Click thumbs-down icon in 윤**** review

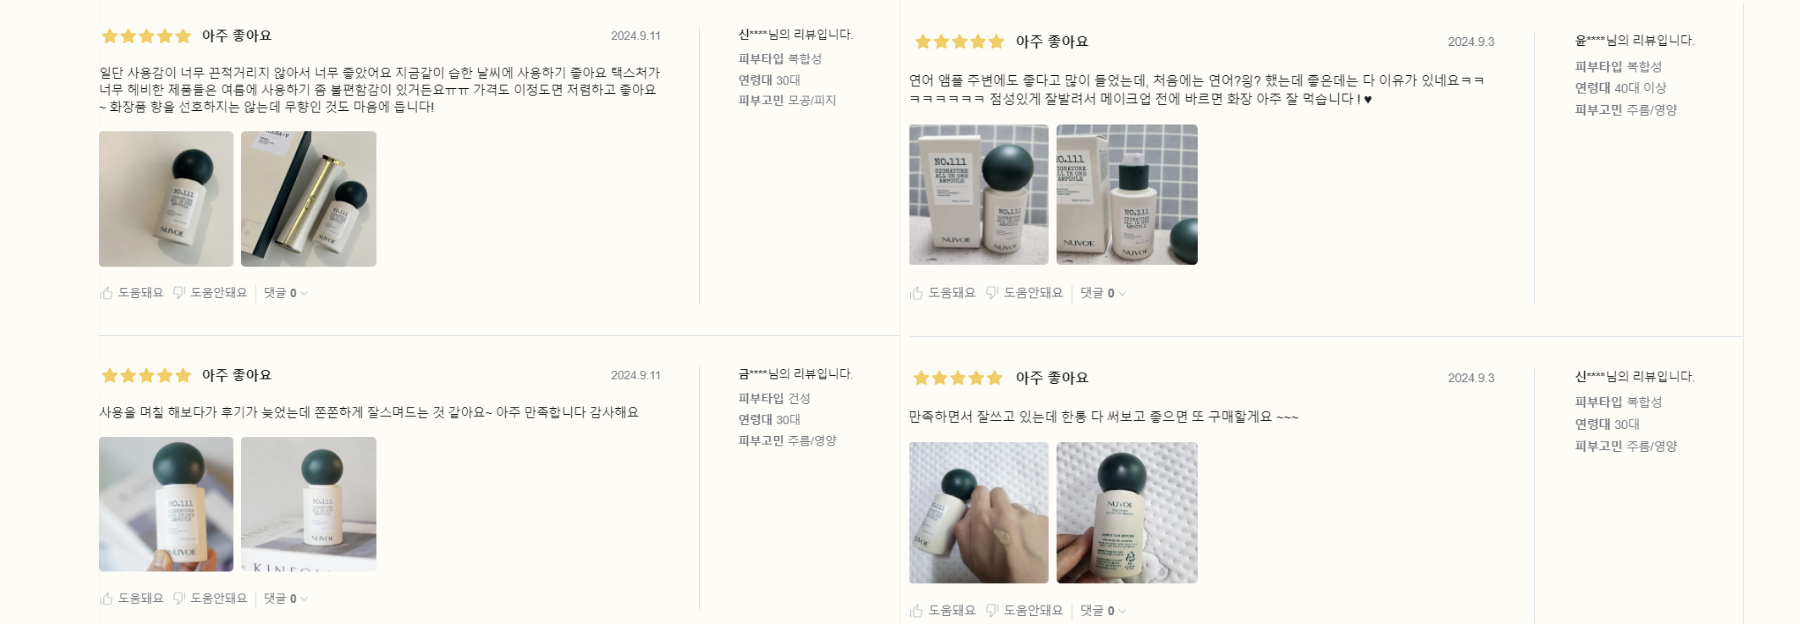point(992,293)
